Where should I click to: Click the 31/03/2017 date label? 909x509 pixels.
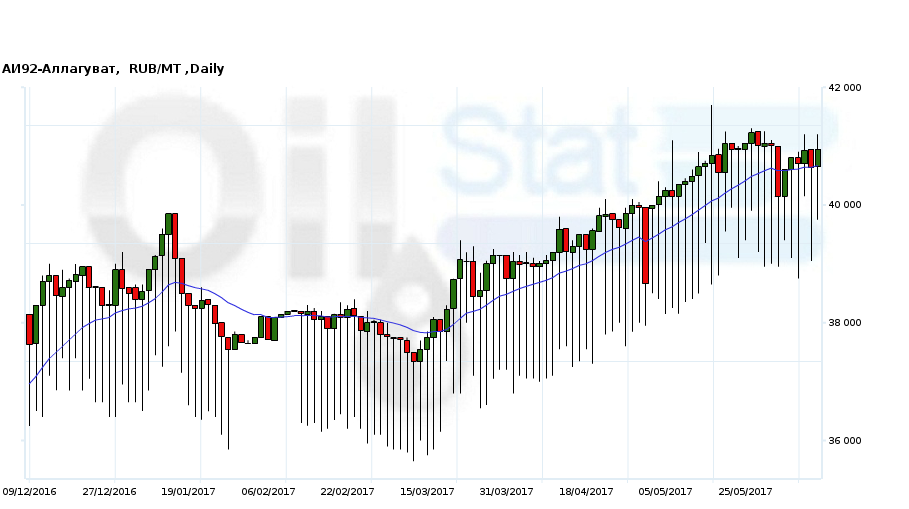coord(506,491)
